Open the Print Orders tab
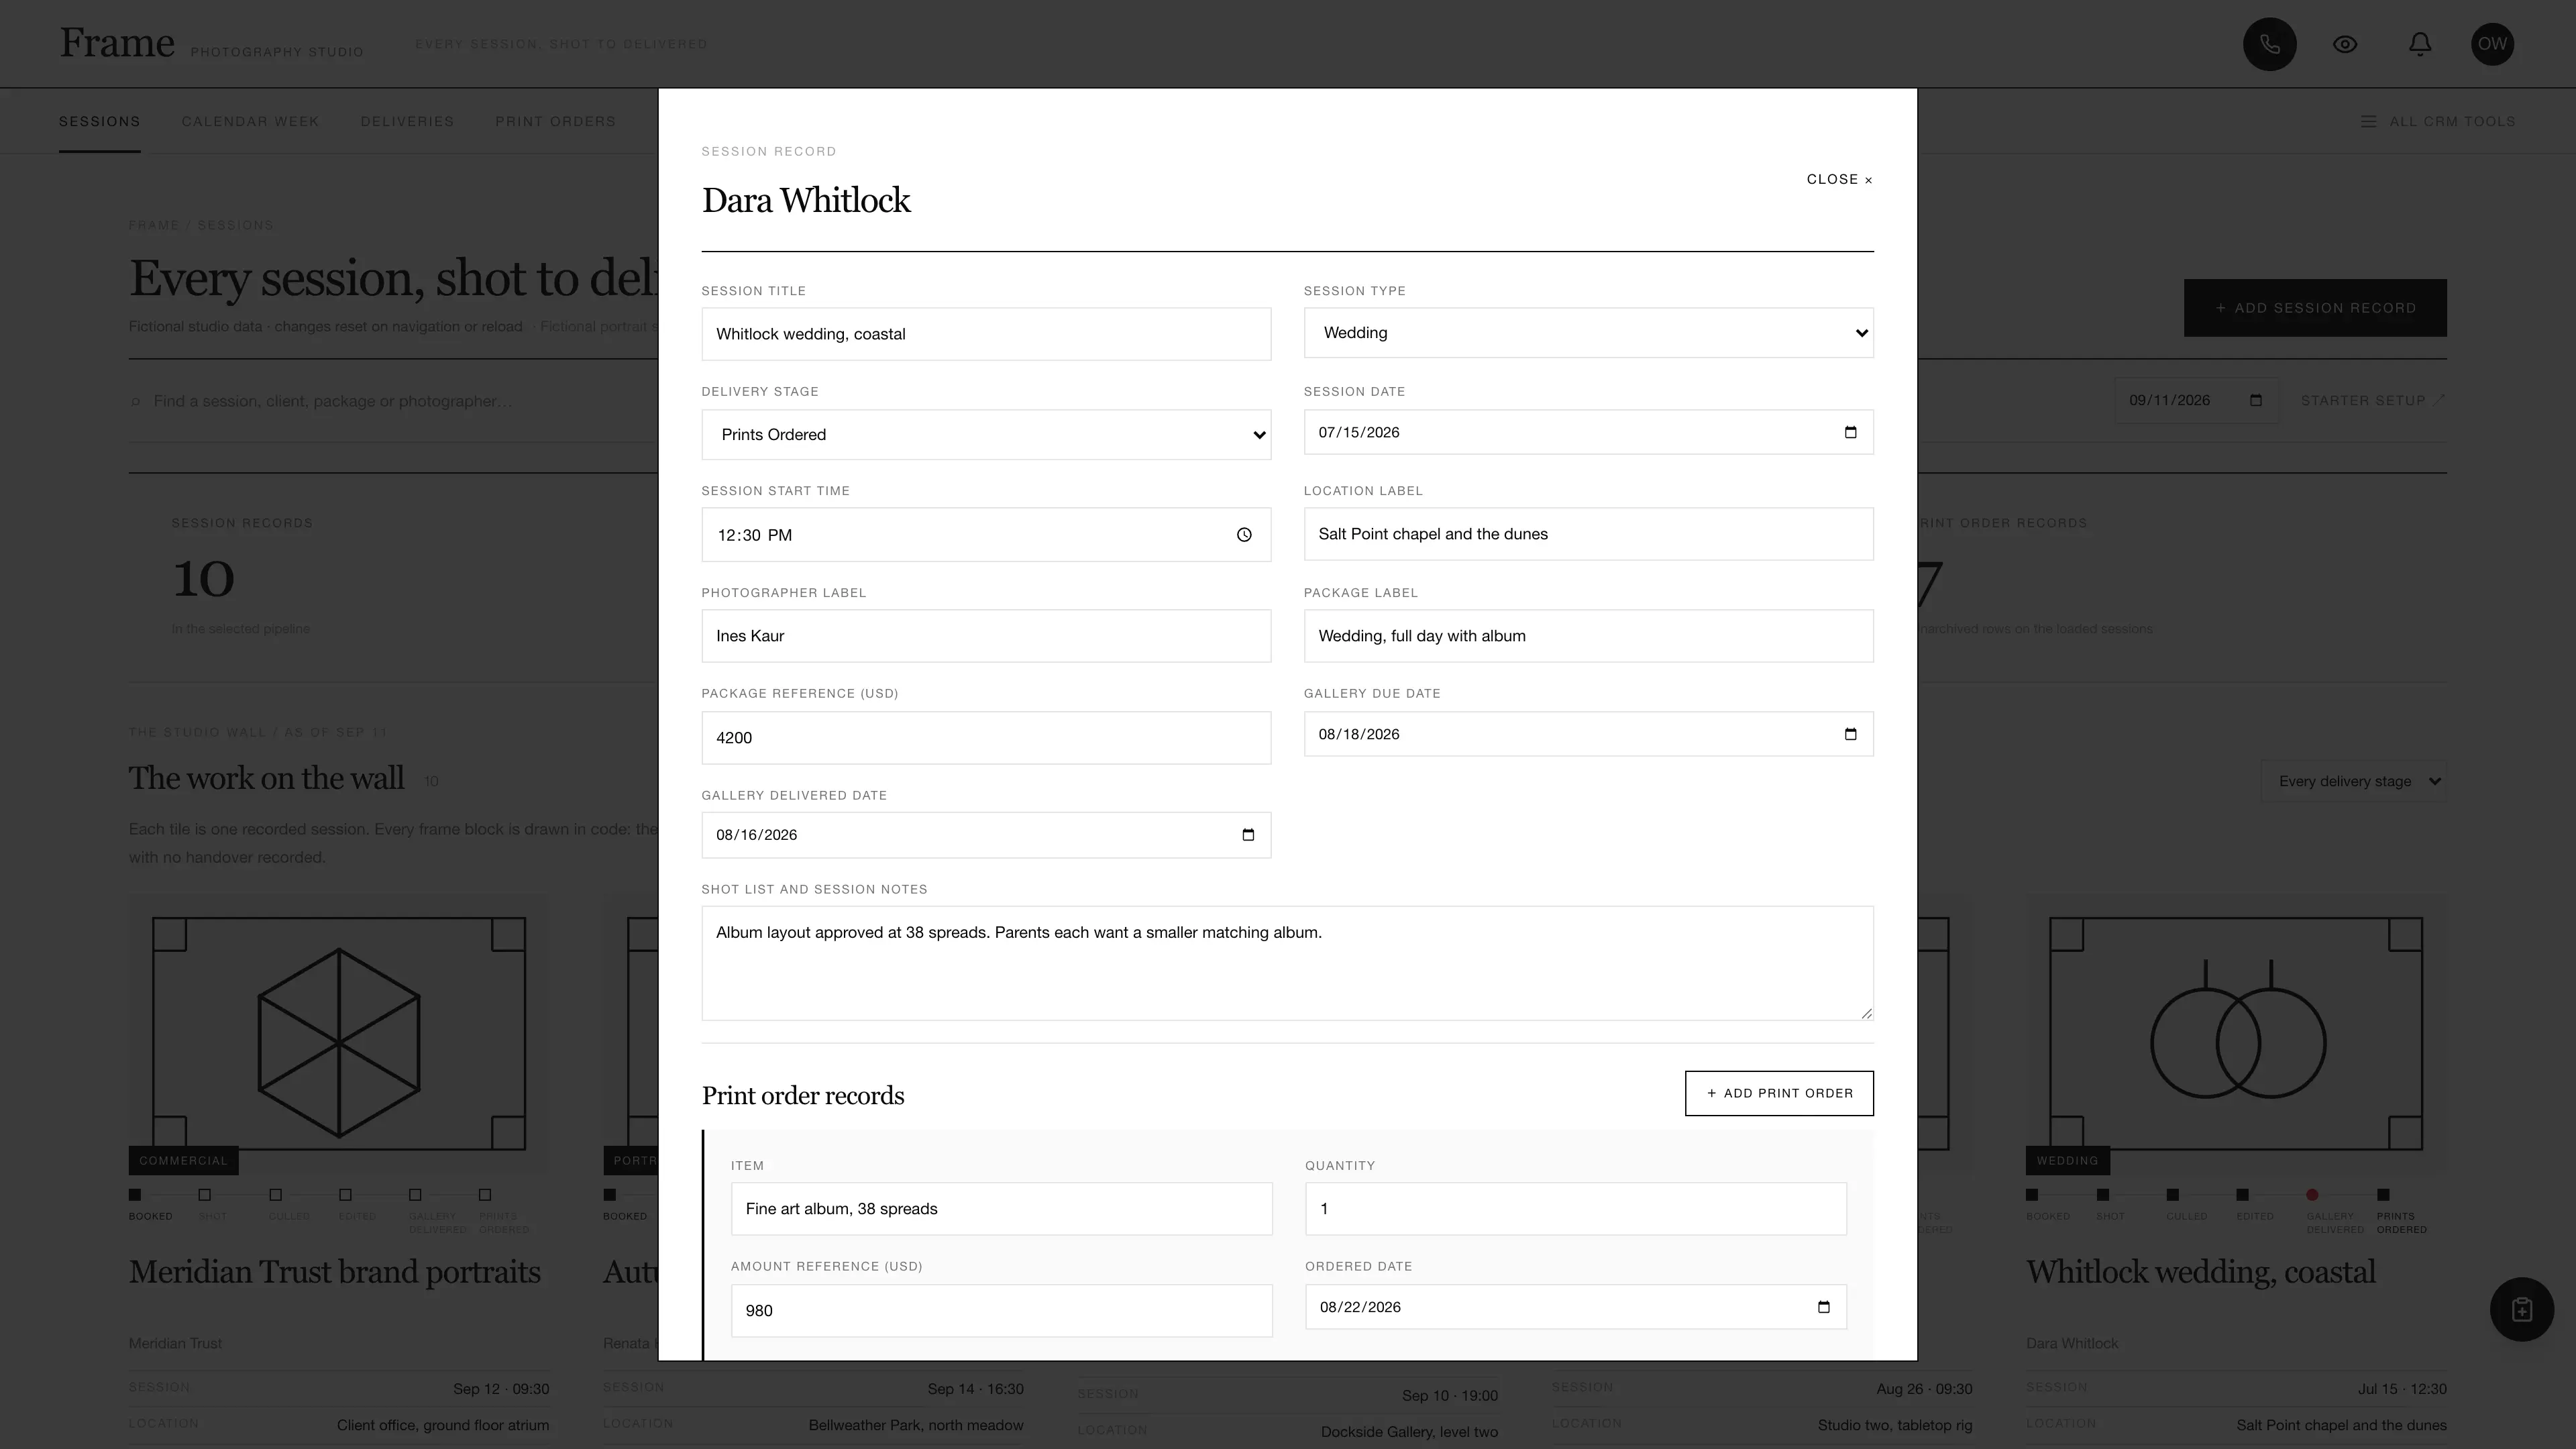 pyautogui.click(x=555, y=121)
